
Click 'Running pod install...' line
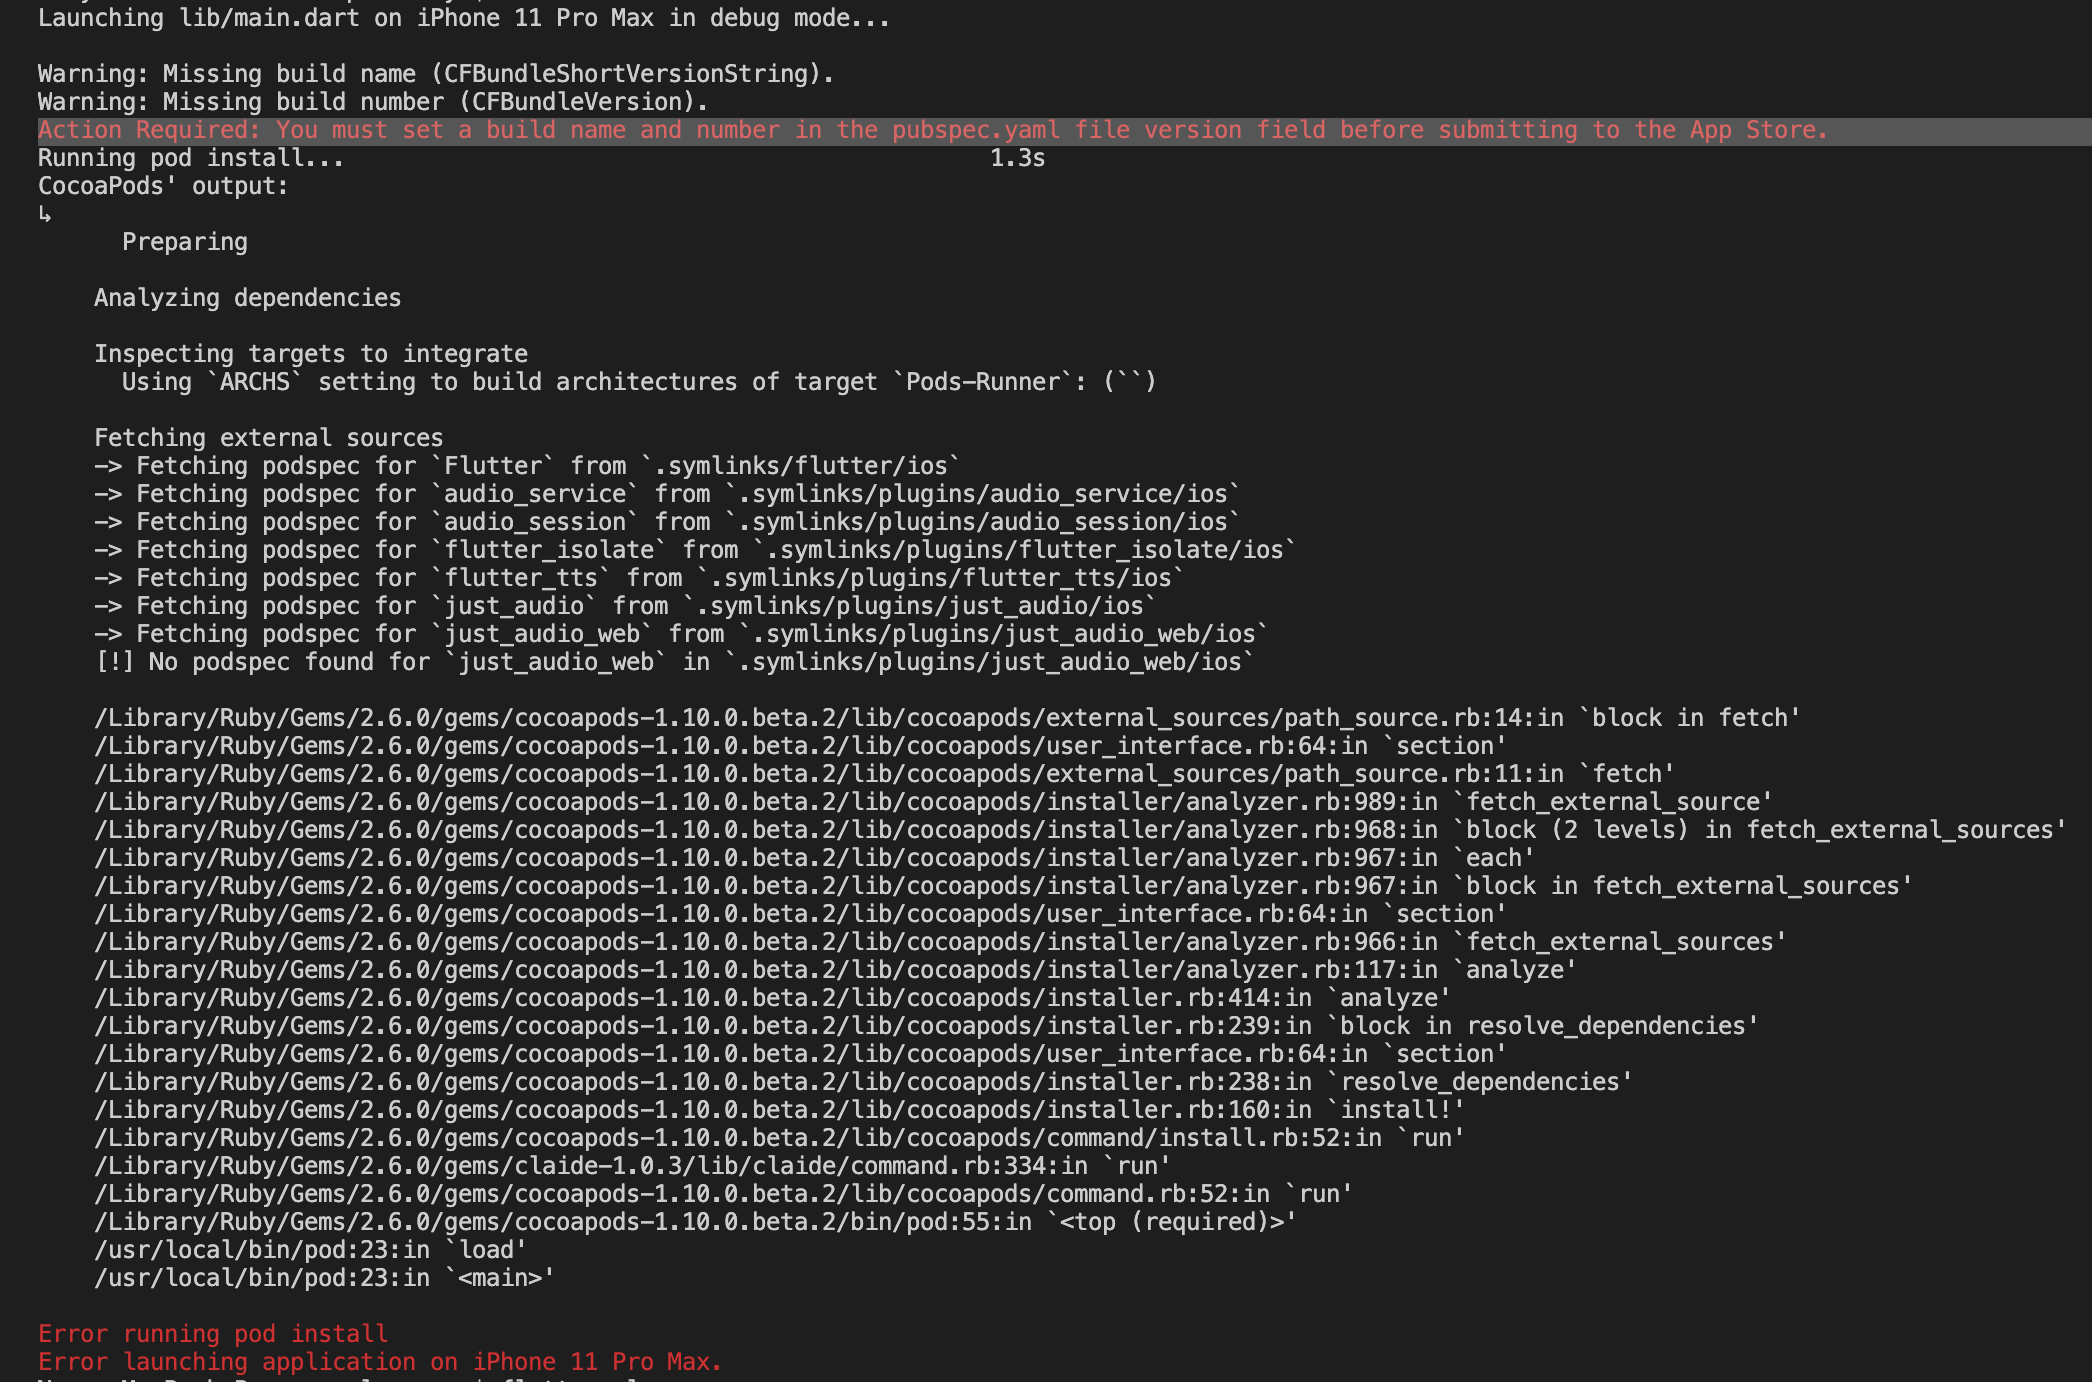pos(190,158)
